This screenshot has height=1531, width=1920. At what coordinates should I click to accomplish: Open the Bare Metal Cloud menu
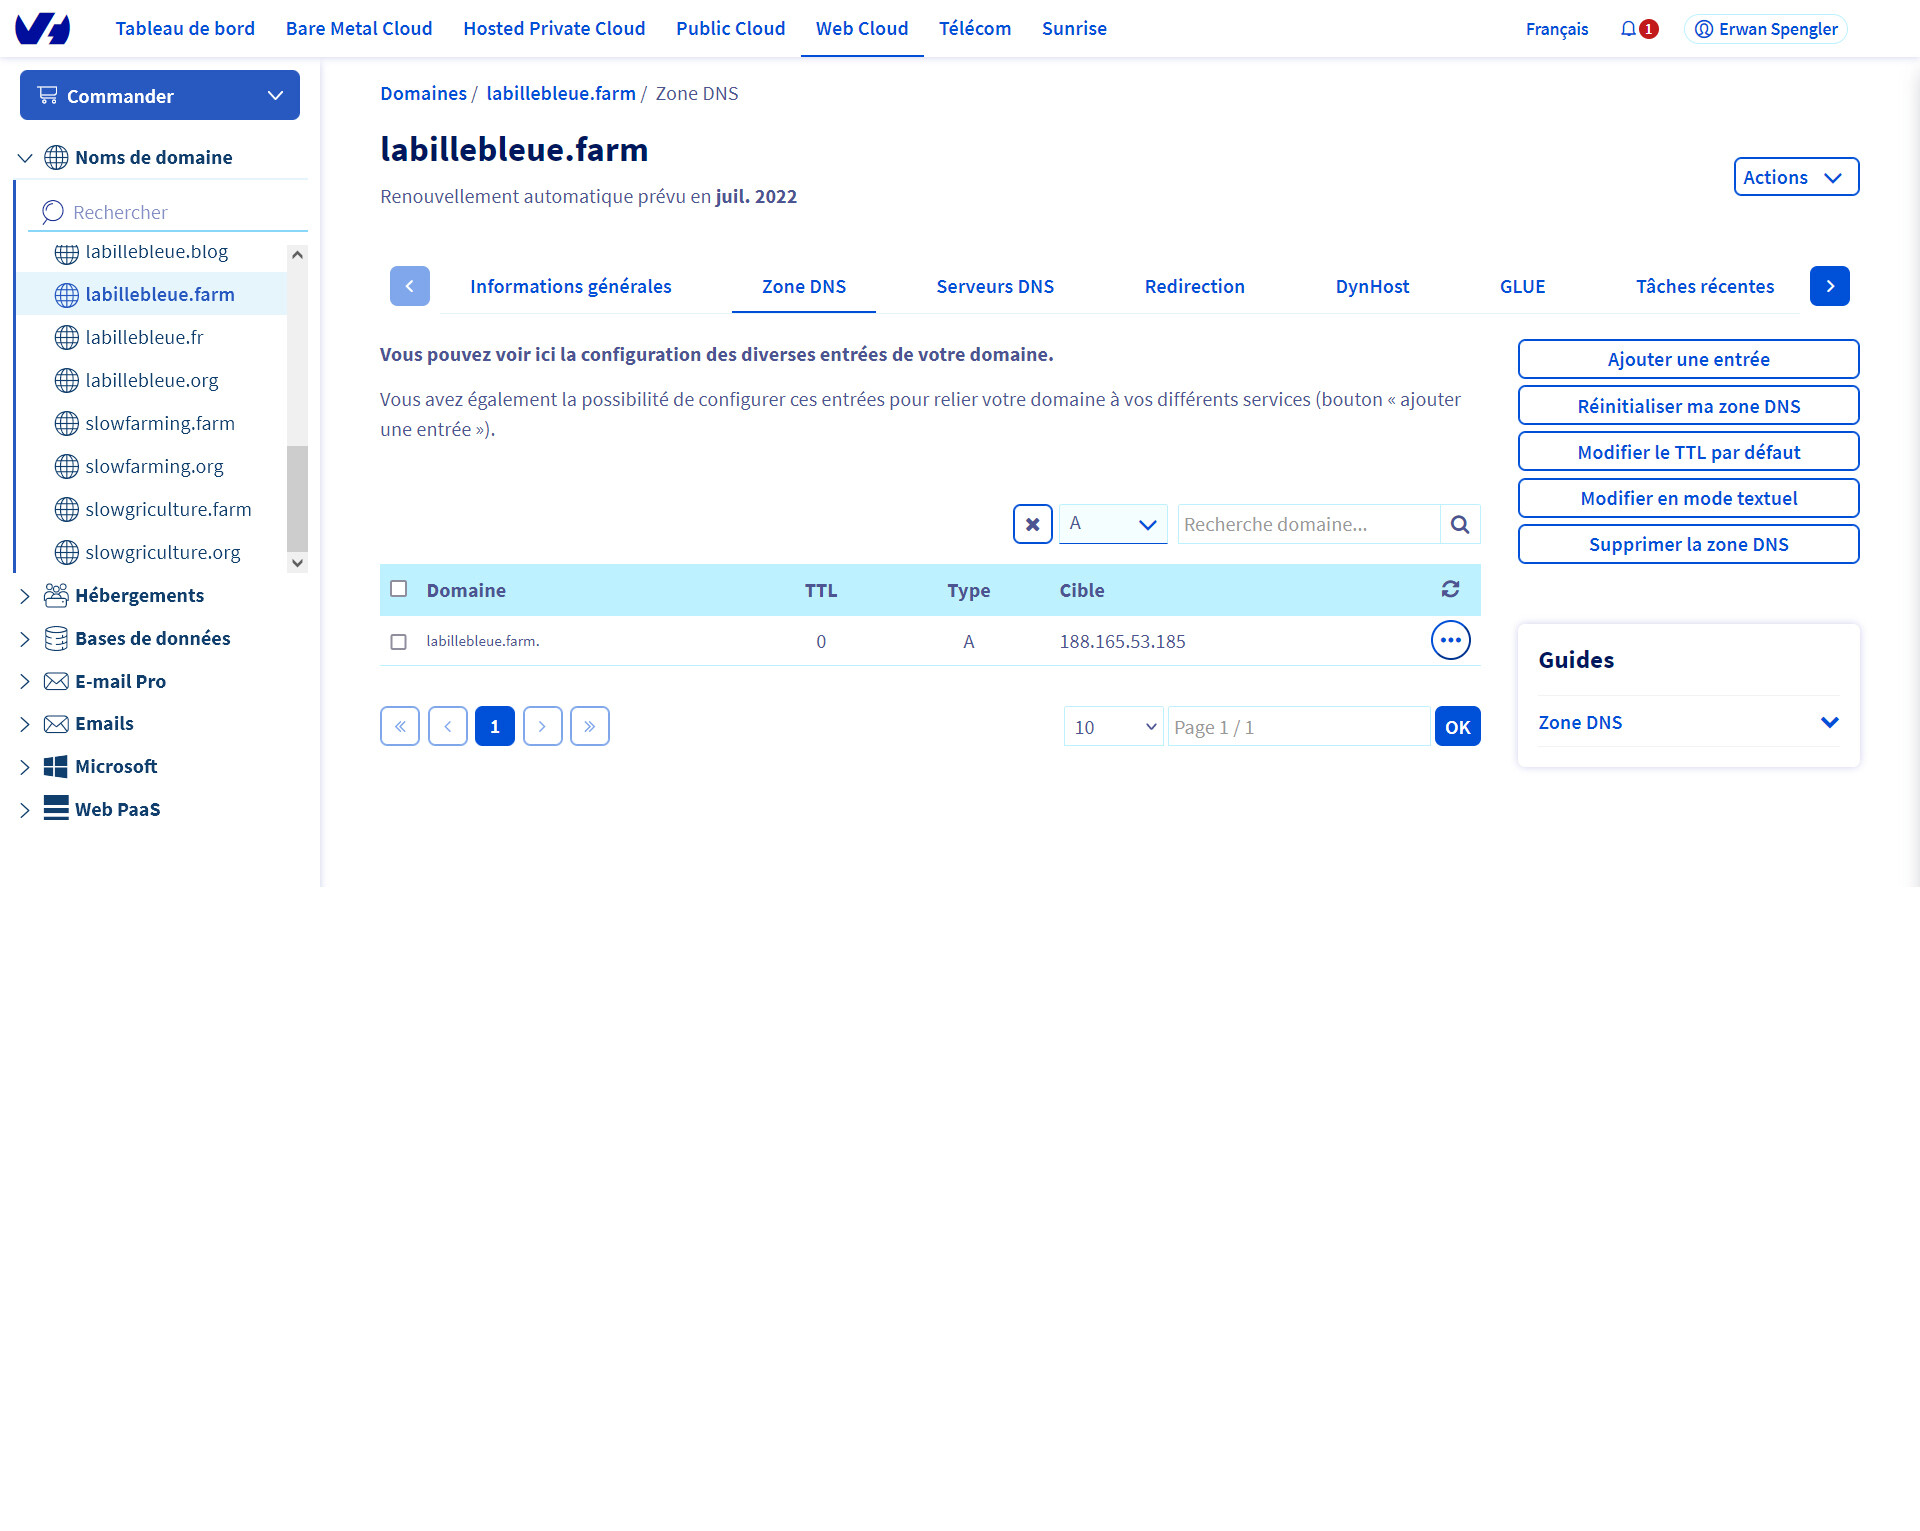(359, 29)
